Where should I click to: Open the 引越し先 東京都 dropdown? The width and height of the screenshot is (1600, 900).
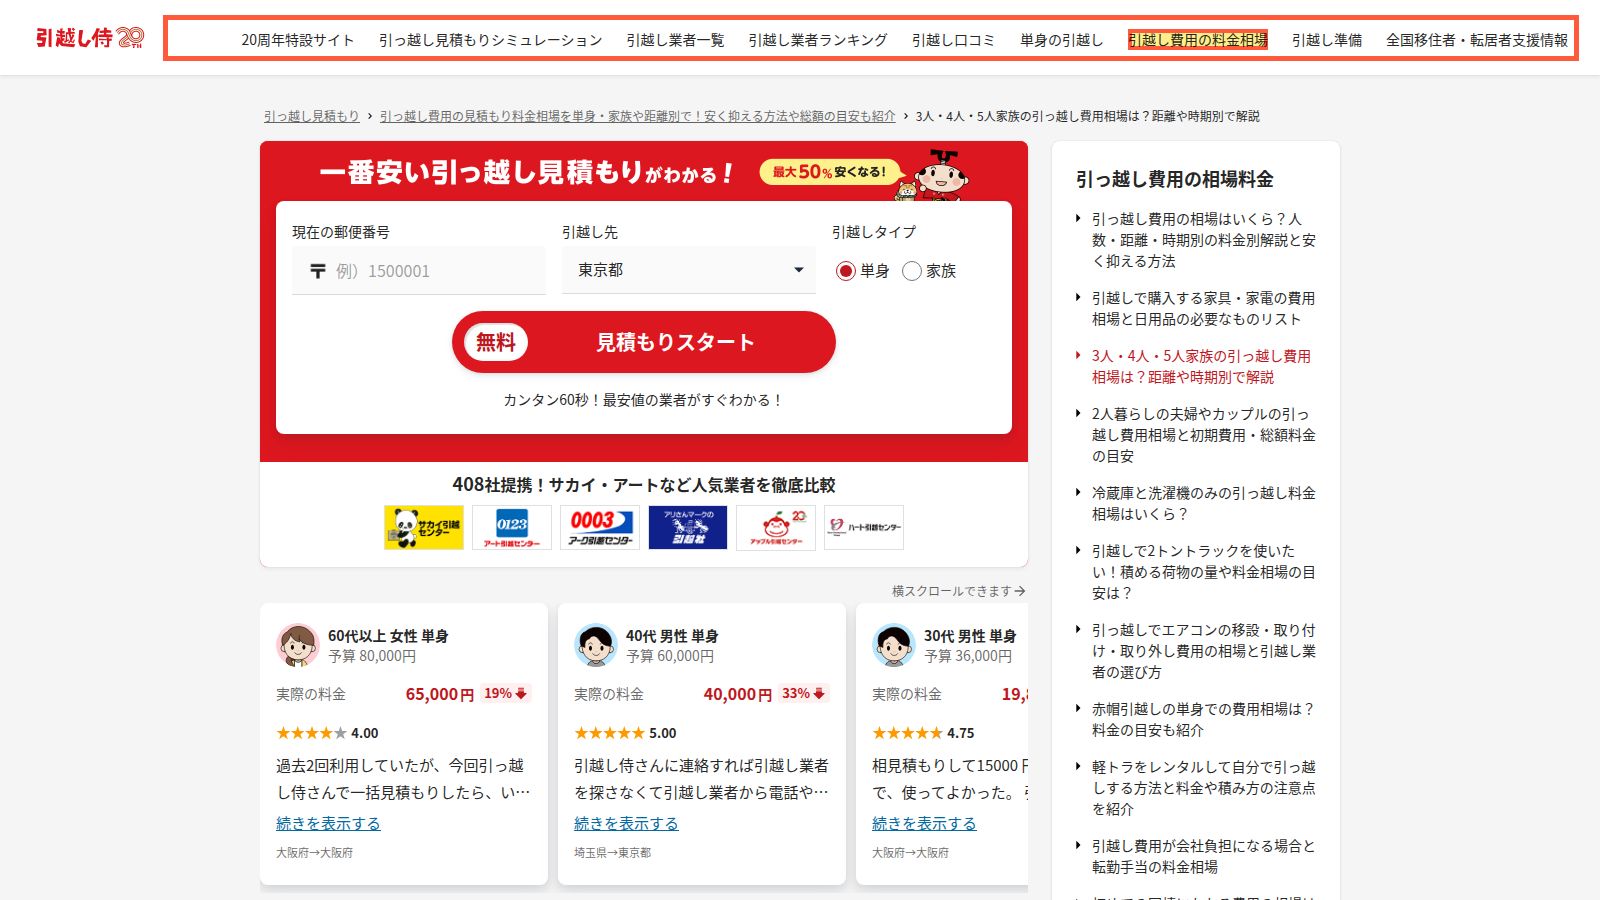(x=689, y=270)
